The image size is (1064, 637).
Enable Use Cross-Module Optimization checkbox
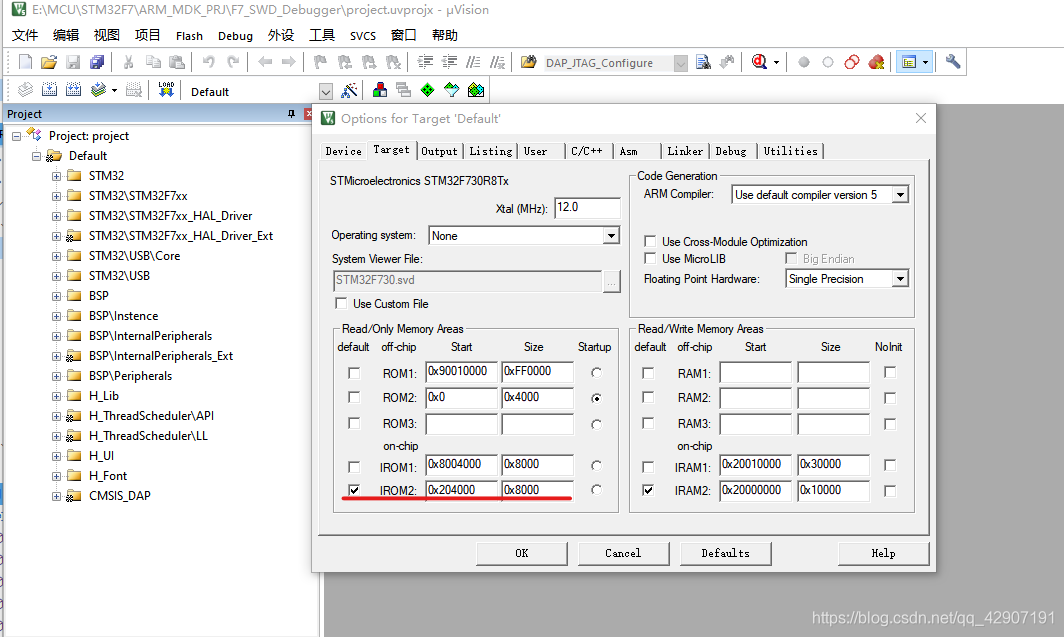tap(650, 241)
